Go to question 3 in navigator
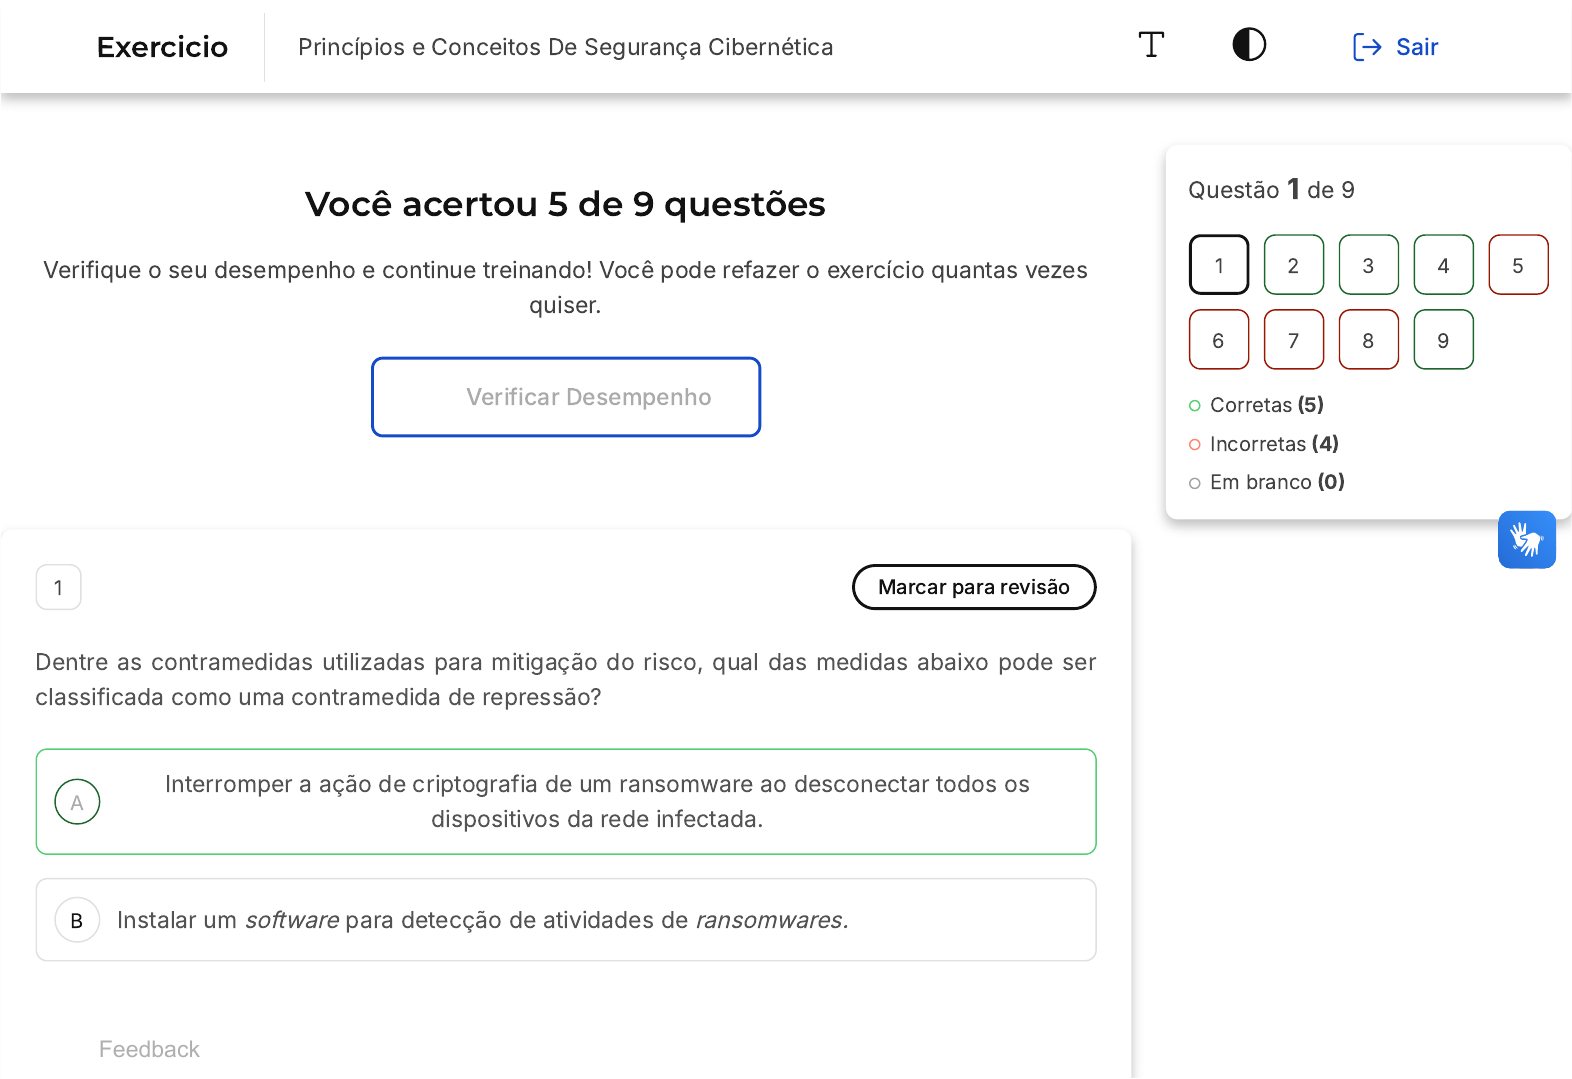 [1368, 265]
